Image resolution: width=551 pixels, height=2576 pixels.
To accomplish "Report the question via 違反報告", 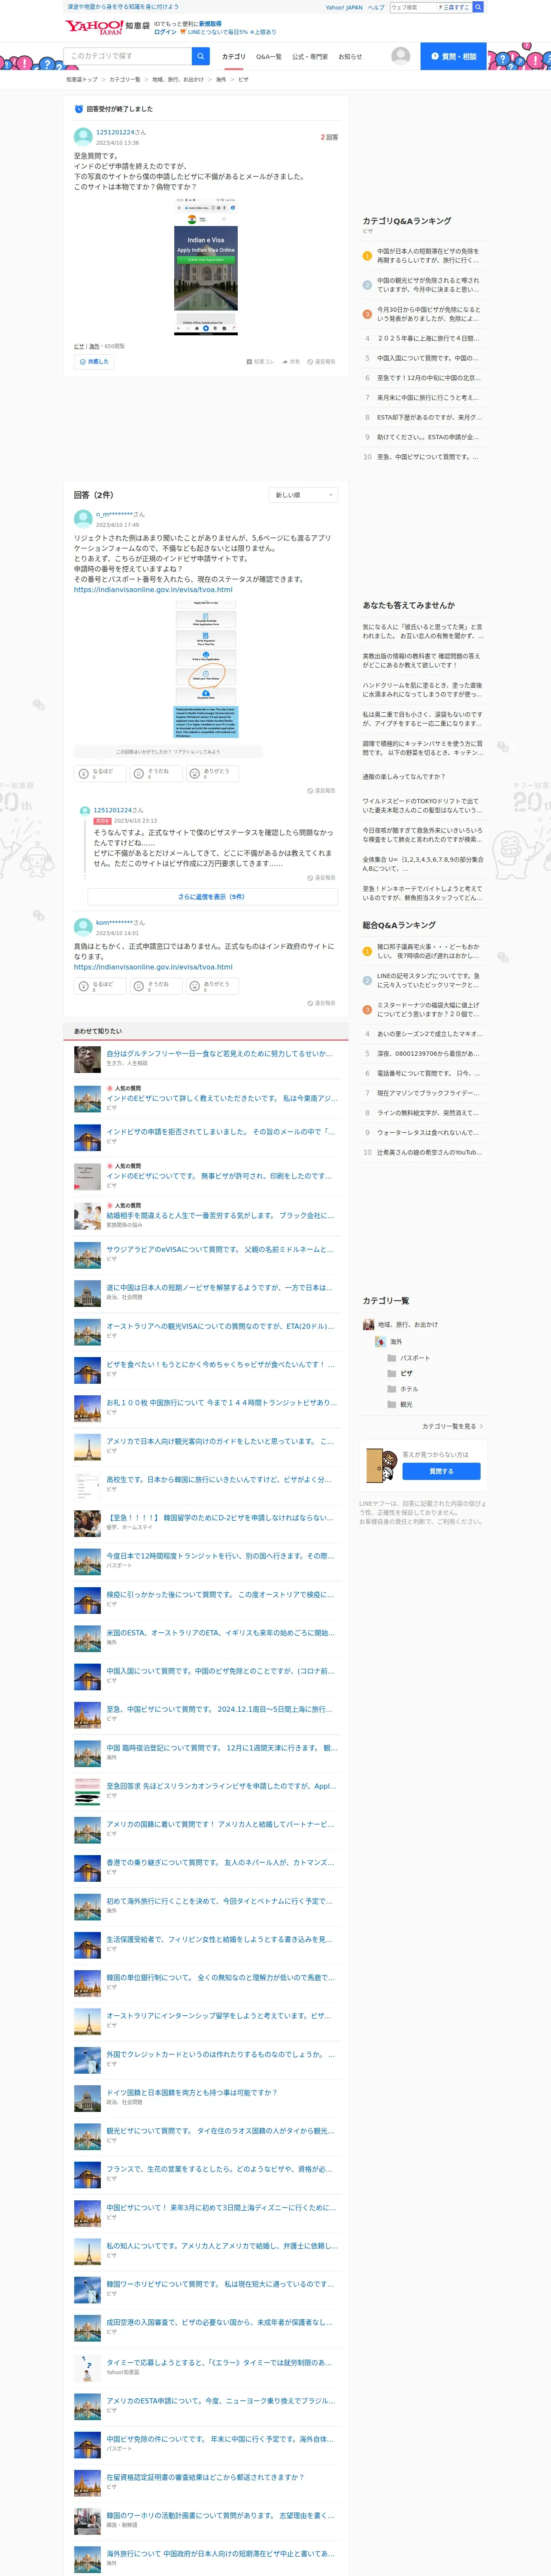I will 322,361.
